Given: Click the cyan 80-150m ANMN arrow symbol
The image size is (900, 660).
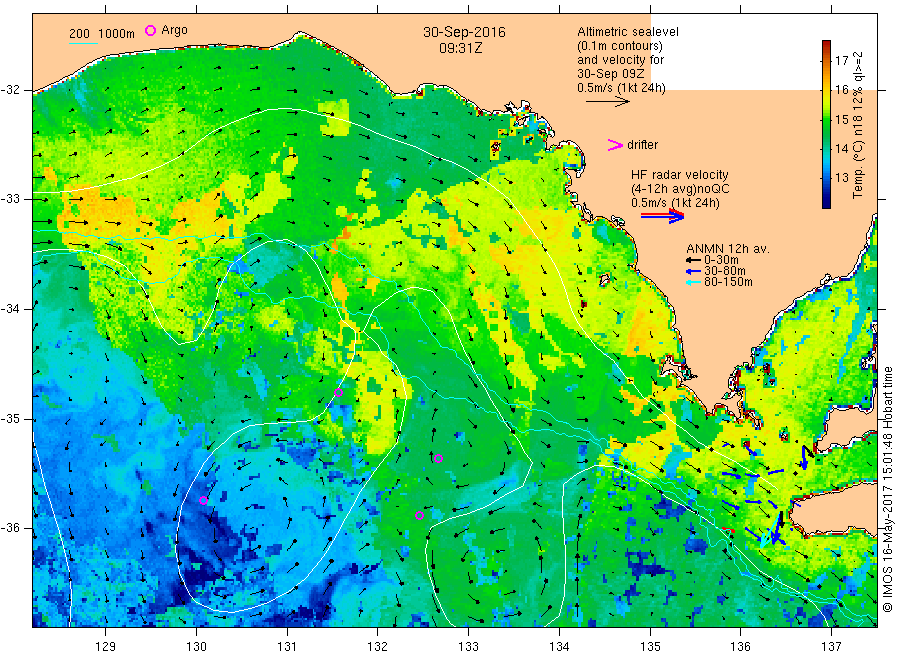Looking at the screenshot, I should point(693,282).
